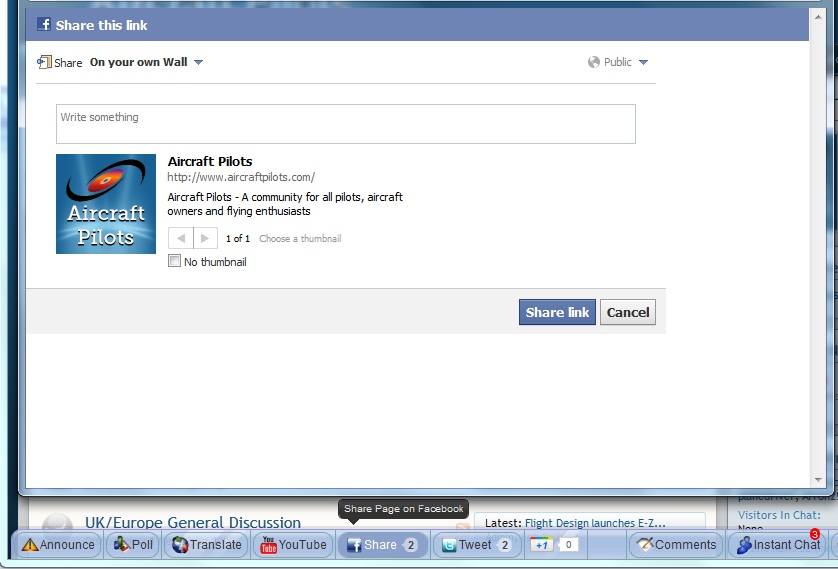Viewport: 838px width, 569px height.
Task: Open UK/Europe General Discussion forum link
Action: [193, 522]
